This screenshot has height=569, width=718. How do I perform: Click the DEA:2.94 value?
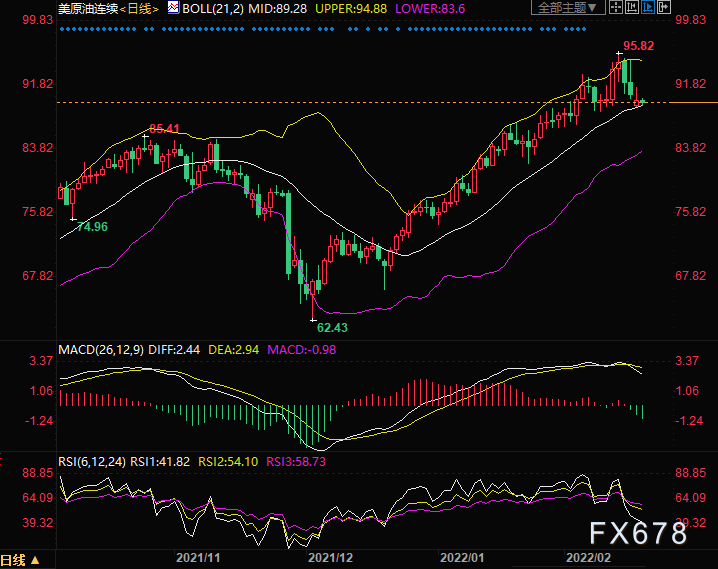tap(234, 350)
